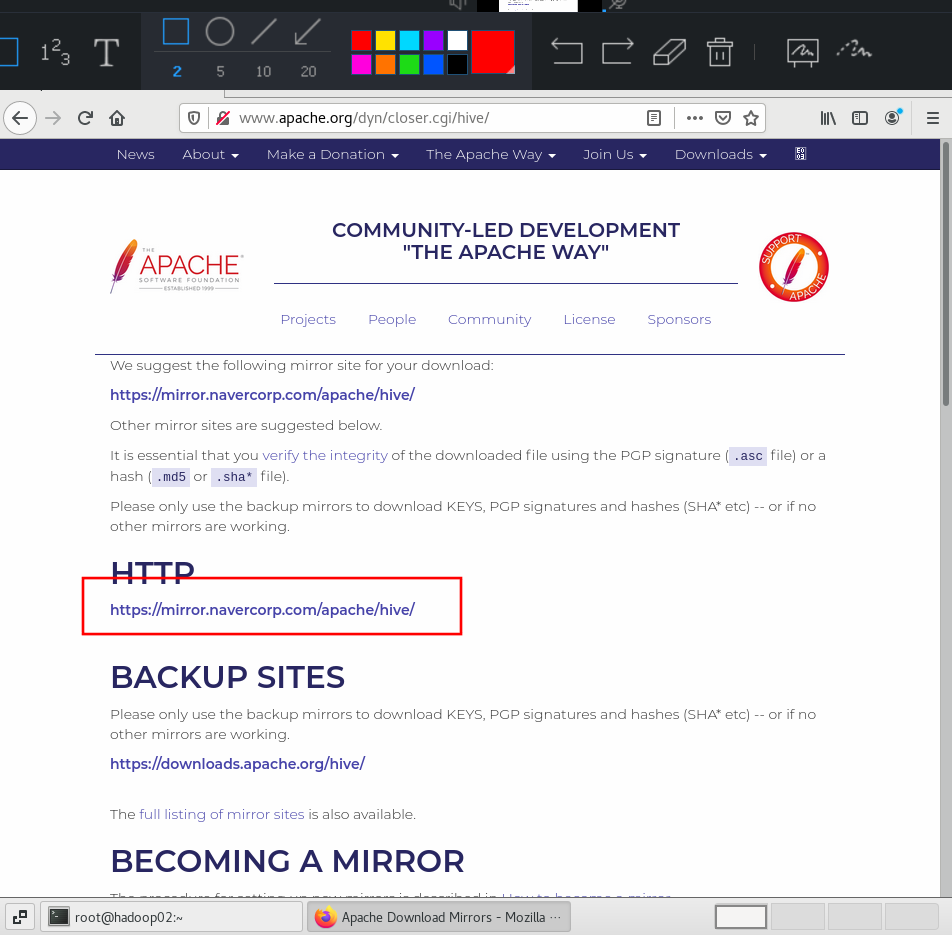
Task: Click the Apache Software Foundation logo
Action: (176, 266)
